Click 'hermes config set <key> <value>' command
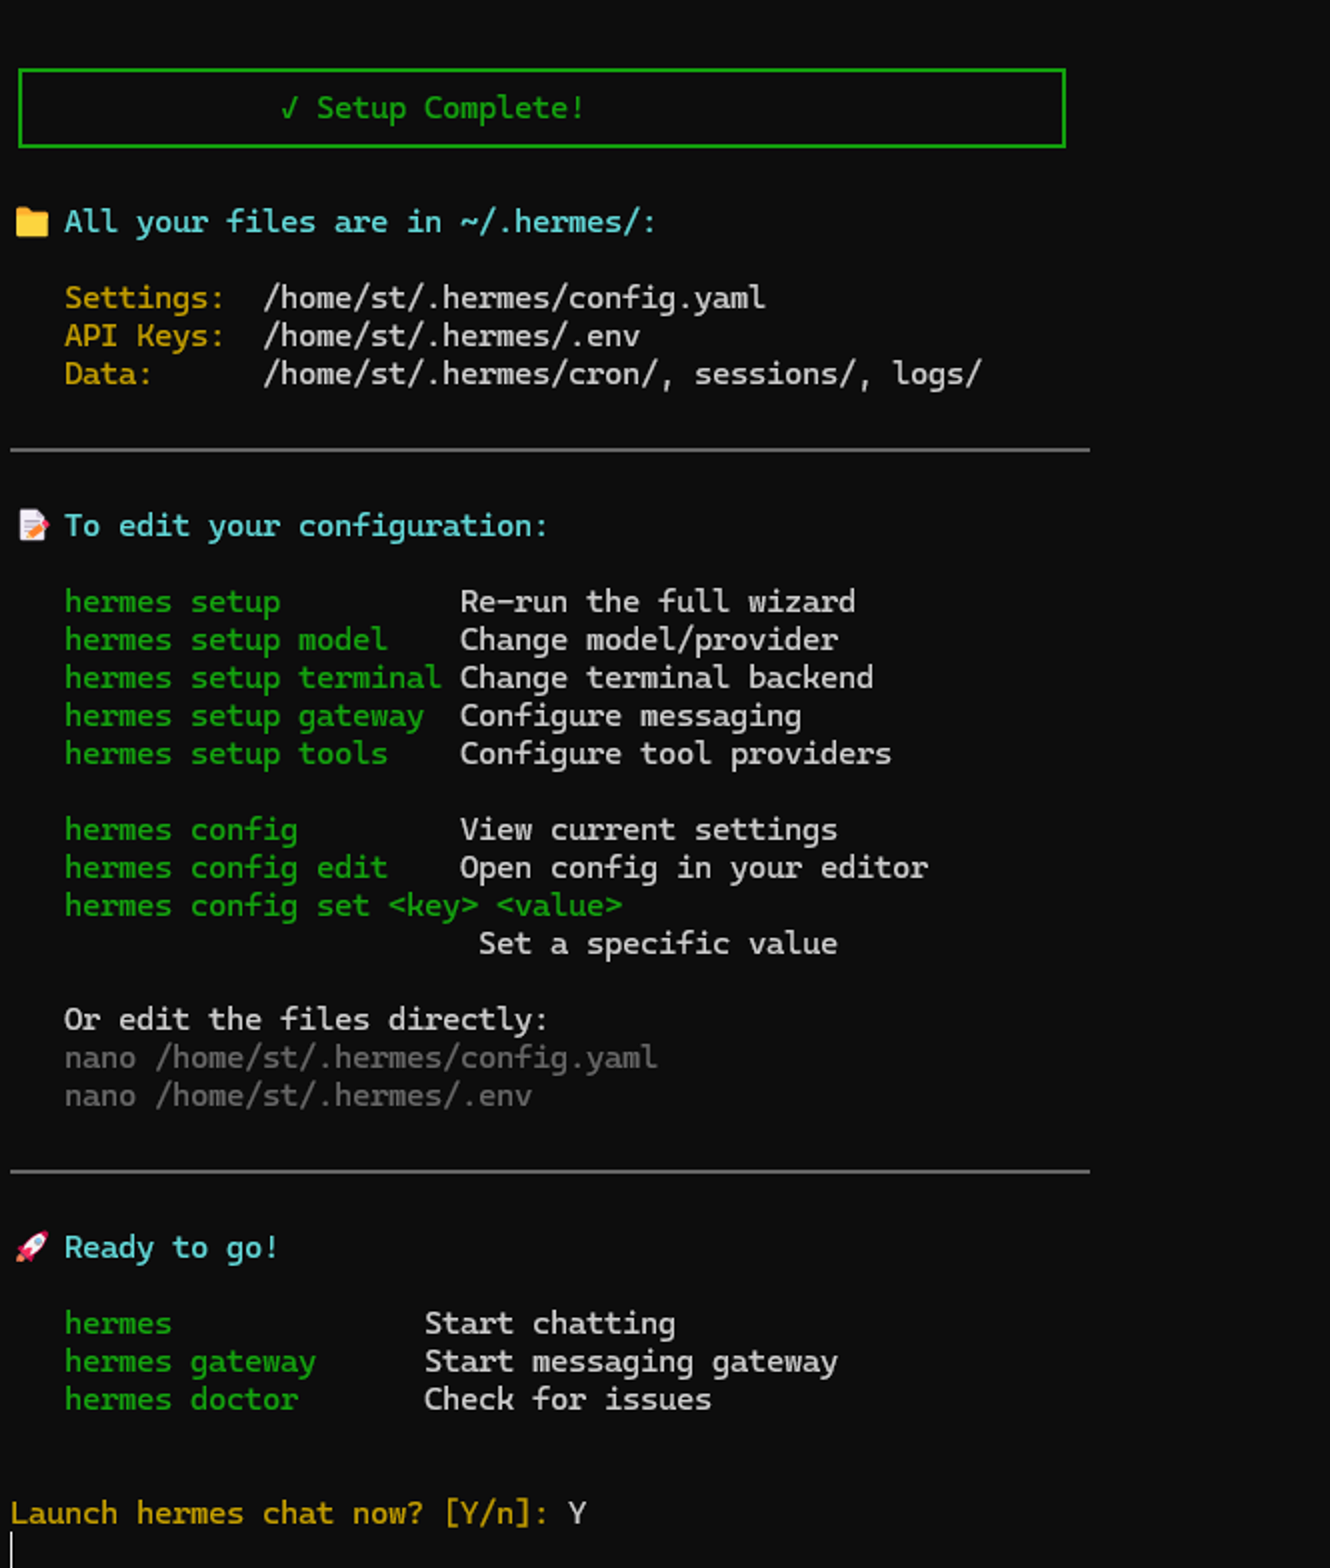Screen dimensions: 1330x1568 (343, 906)
